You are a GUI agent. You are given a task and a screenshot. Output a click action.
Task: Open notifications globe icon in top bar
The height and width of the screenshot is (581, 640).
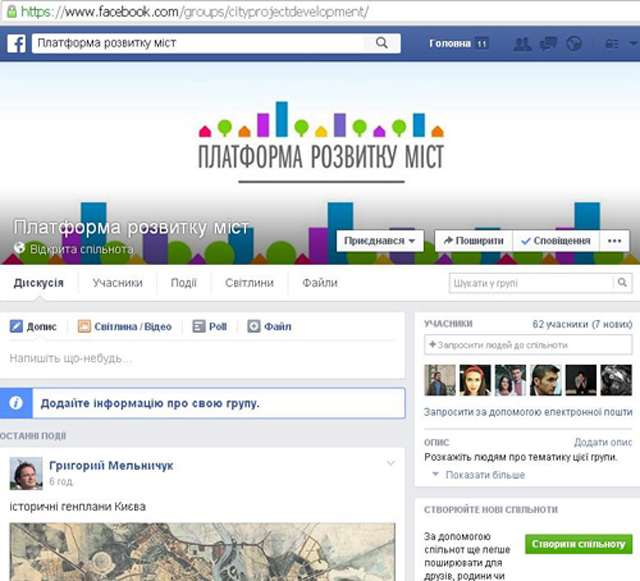click(x=574, y=44)
